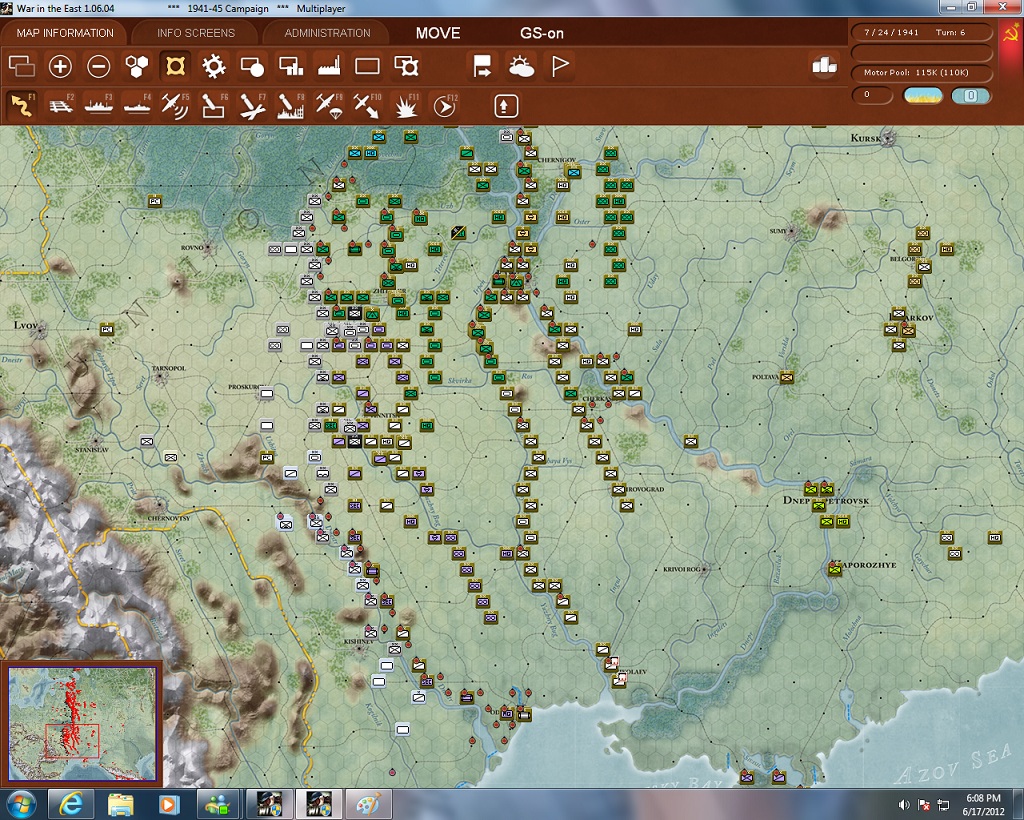This screenshot has height=820, width=1024.
Task: Click the Lvov city label on the map
Action: (25, 324)
